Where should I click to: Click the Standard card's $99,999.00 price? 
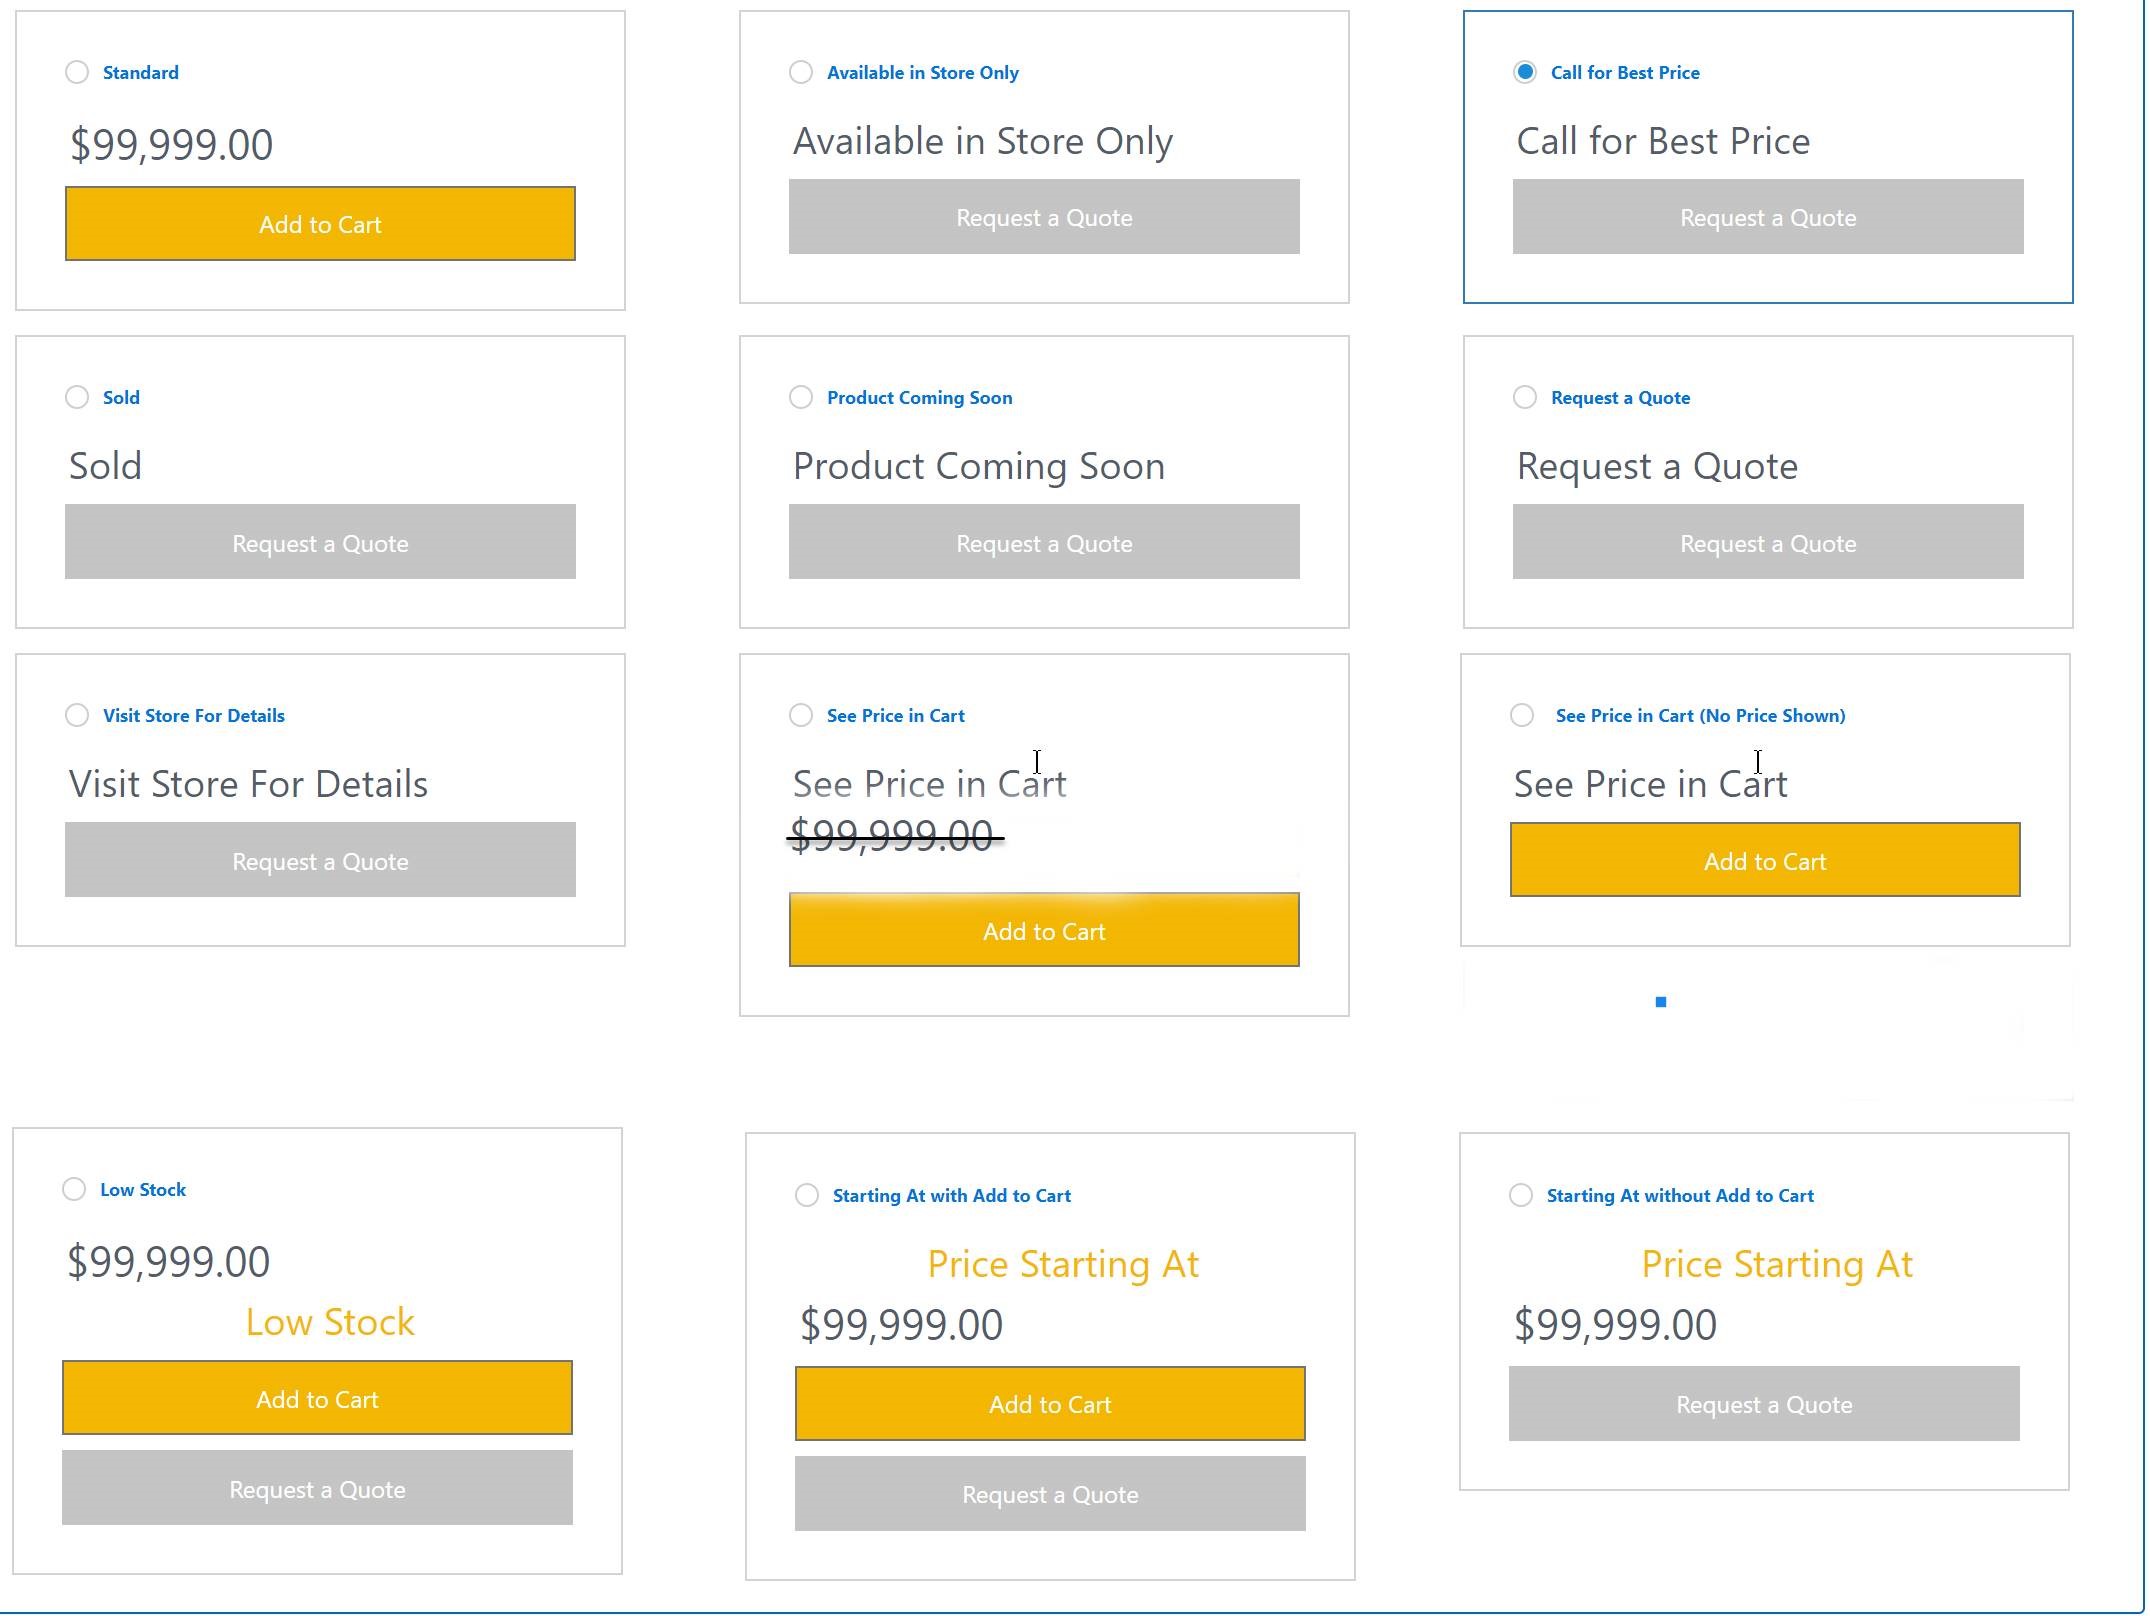click(x=171, y=145)
